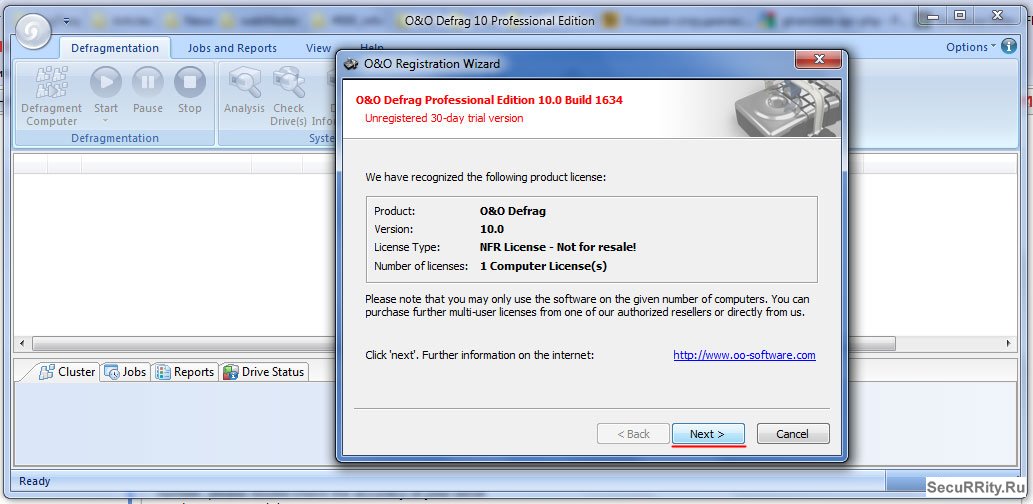Open the http://www.oo-software.com link
1033x504 pixels.
coord(744,355)
